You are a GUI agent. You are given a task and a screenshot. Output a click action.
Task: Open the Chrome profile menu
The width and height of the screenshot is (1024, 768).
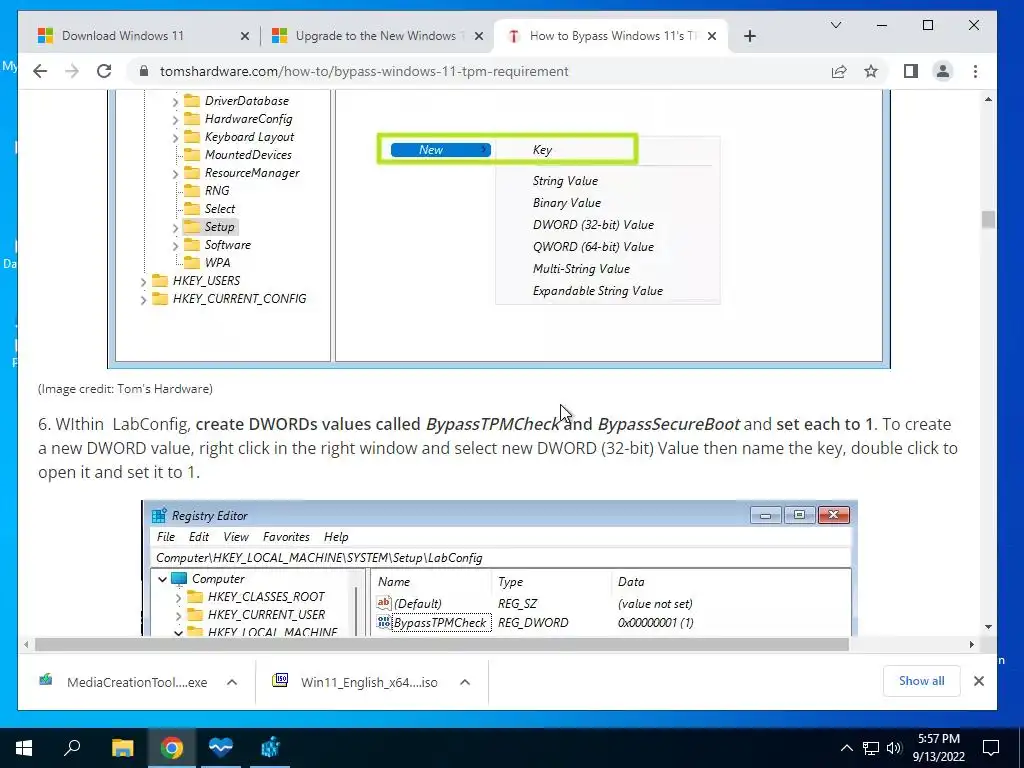click(x=943, y=71)
